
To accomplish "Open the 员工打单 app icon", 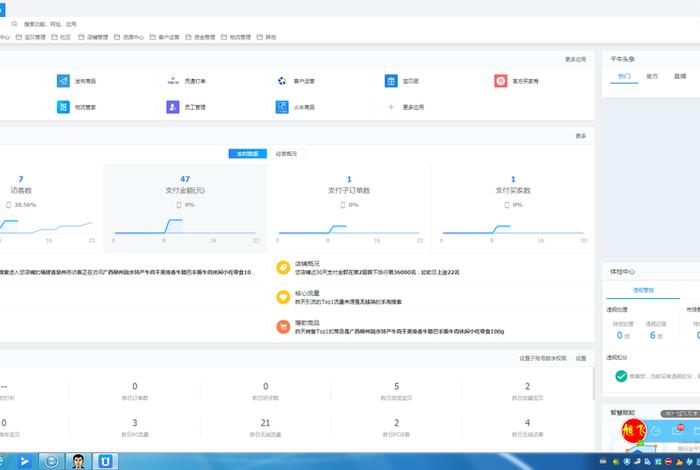I will click(172, 81).
